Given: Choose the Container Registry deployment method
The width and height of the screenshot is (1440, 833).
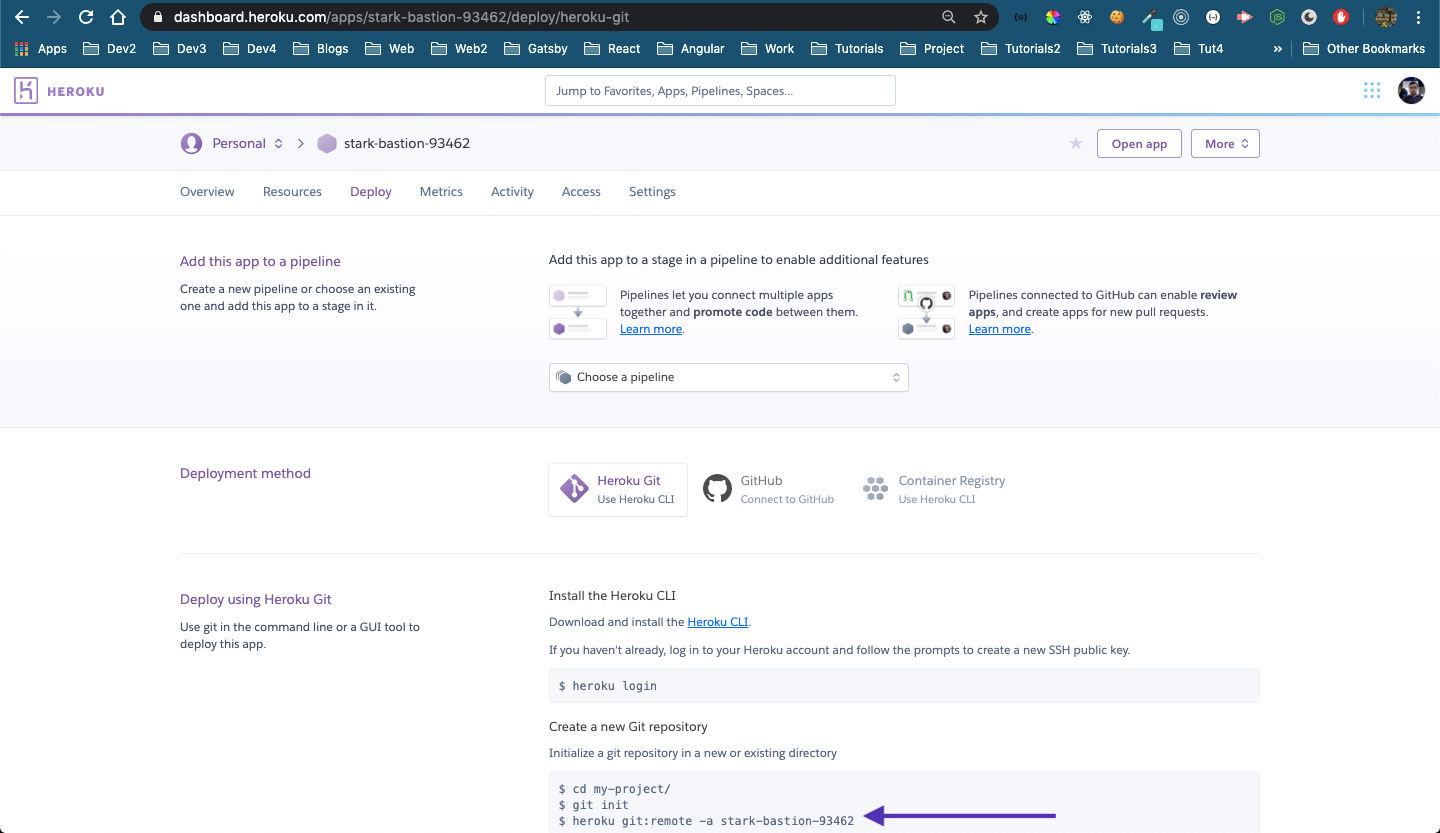Looking at the screenshot, I should (934, 489).
